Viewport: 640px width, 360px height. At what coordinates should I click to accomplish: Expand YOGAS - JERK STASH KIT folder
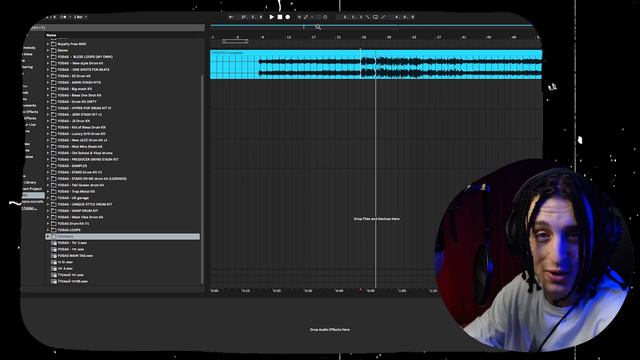coord(48,115)
